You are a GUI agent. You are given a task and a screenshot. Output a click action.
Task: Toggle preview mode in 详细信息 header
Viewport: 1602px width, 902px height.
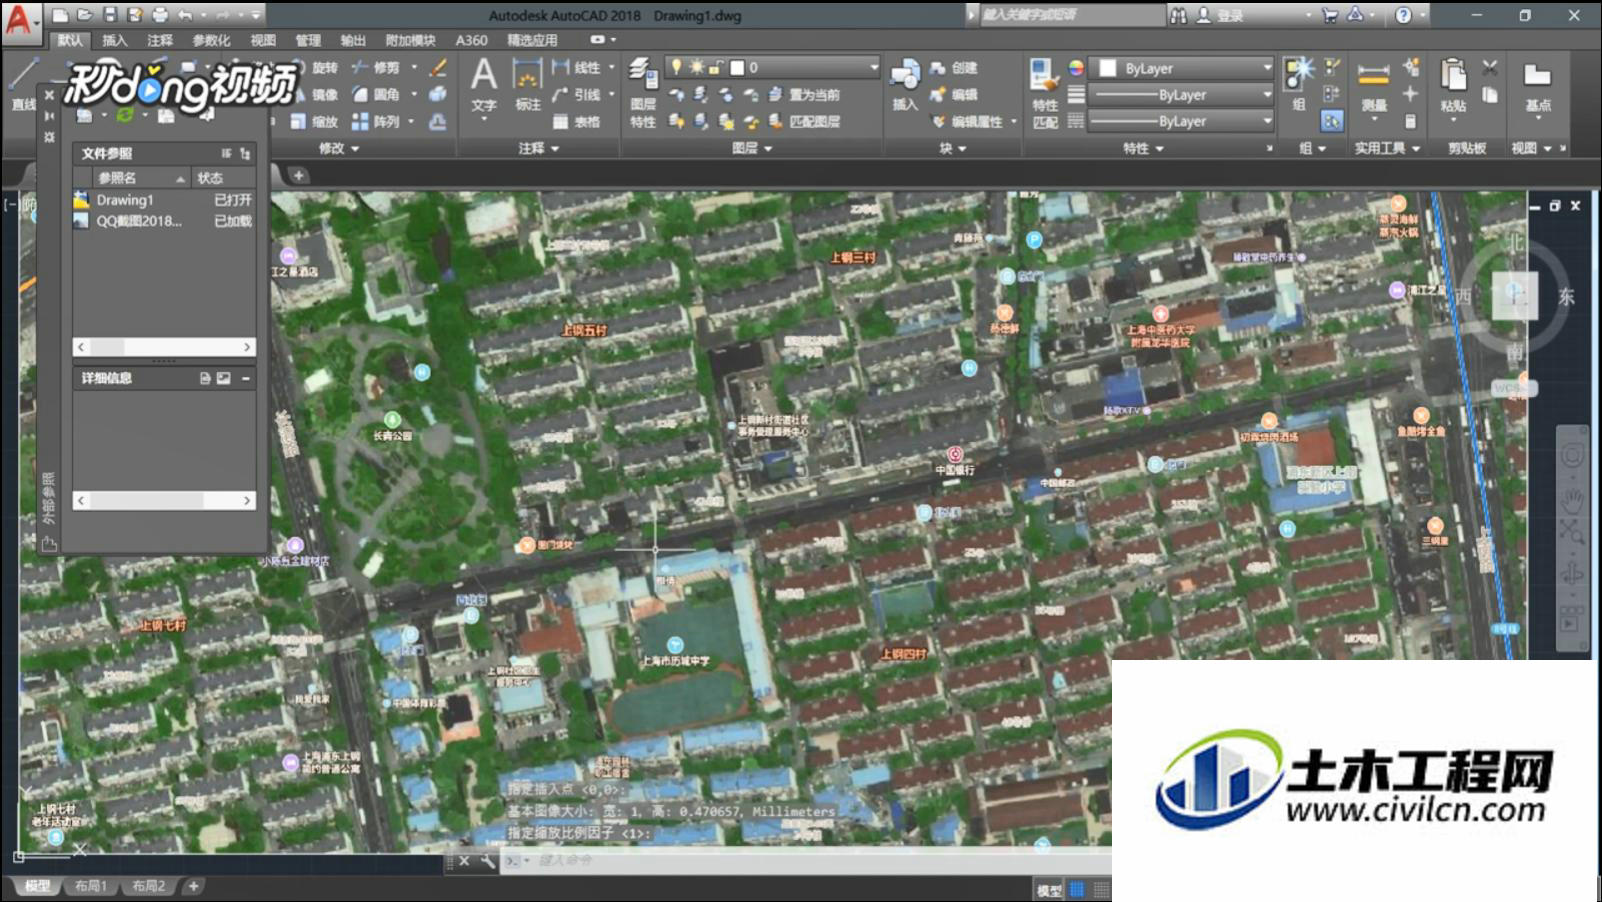point(224,378)
